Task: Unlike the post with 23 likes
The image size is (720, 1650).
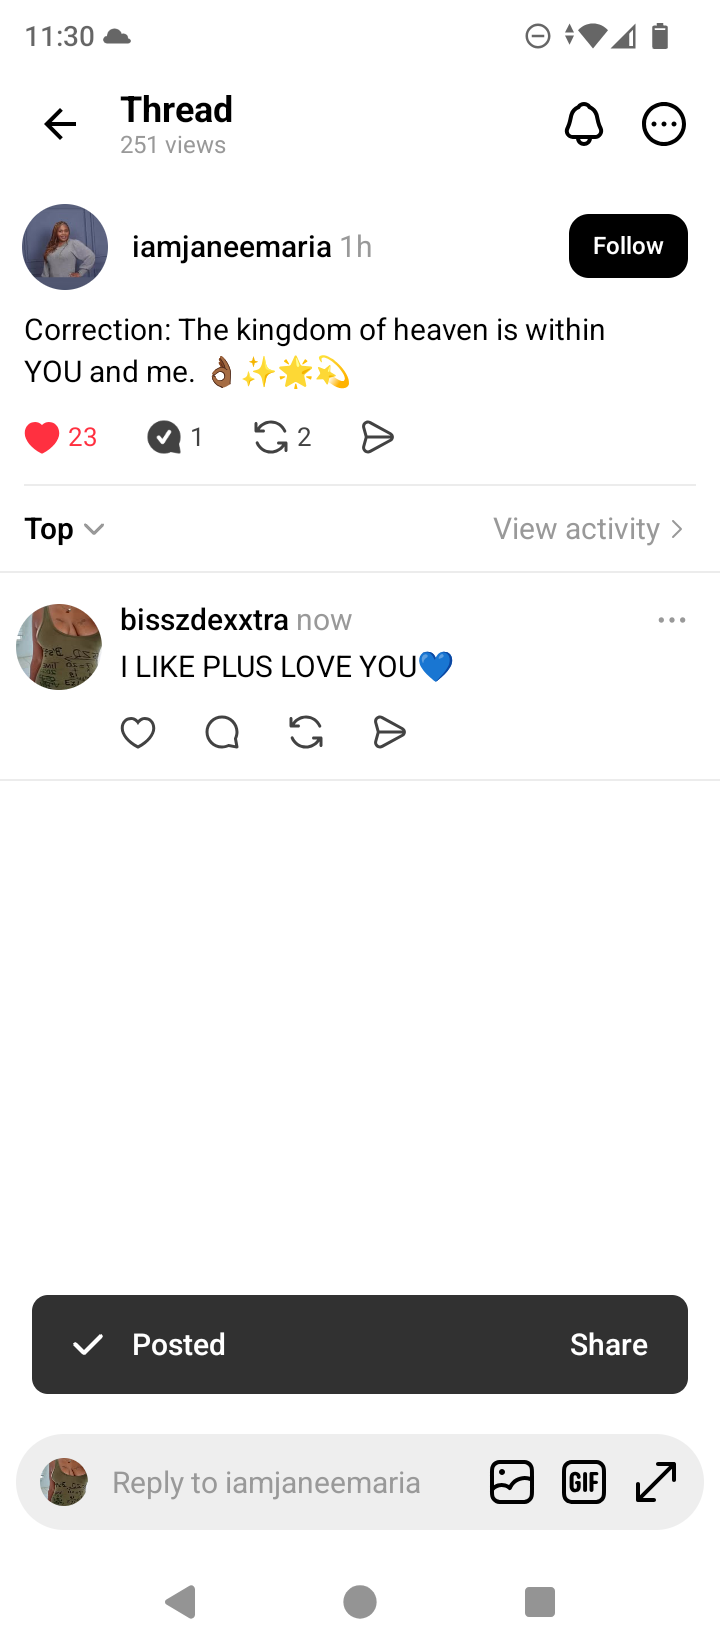Action: [x=42, y=437]
